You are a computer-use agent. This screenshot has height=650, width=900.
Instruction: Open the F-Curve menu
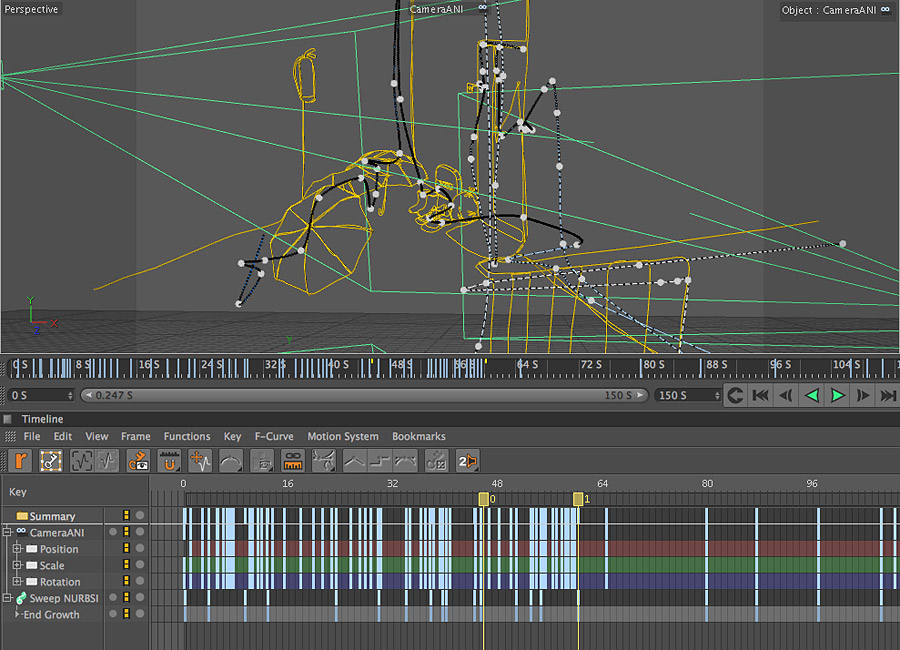click(x=274, y=437)
